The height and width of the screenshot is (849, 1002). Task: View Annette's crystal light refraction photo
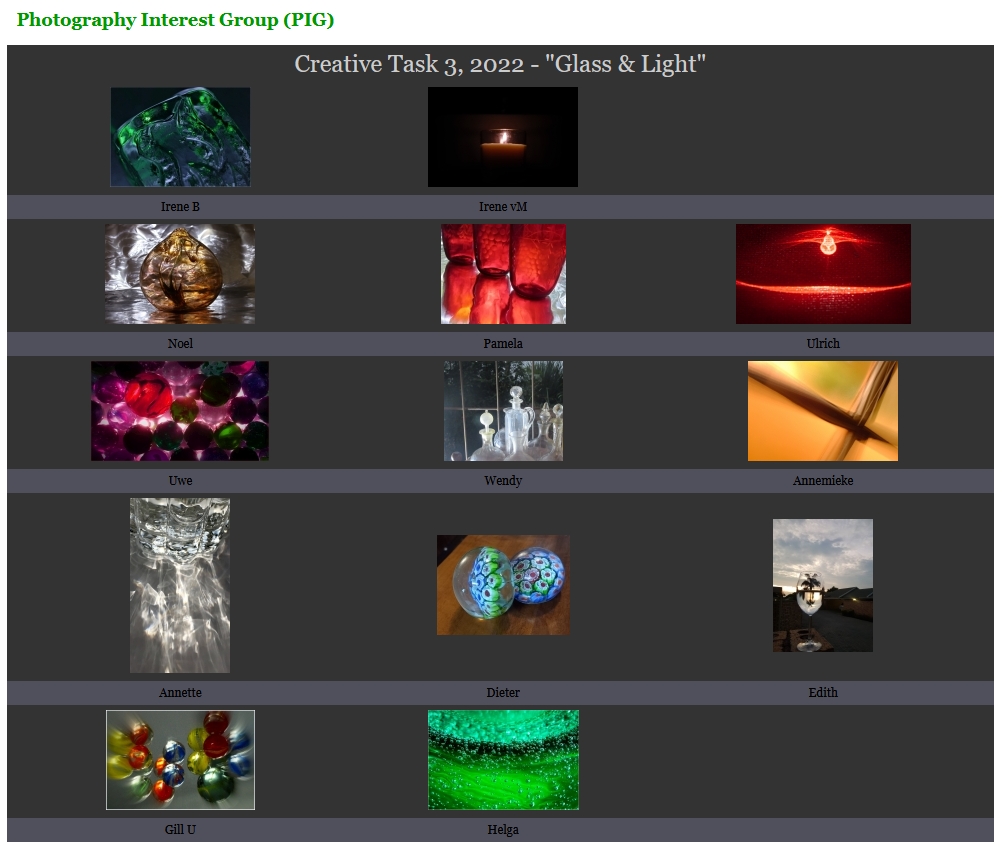[180, 585]
